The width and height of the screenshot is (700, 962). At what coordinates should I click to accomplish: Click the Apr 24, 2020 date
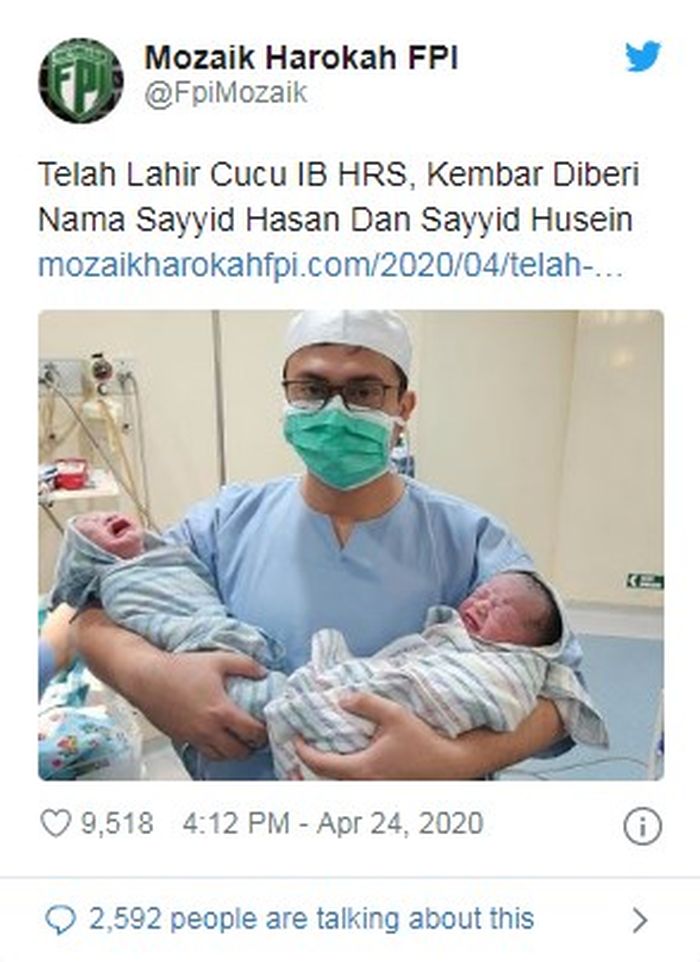(x=400, y=823)
